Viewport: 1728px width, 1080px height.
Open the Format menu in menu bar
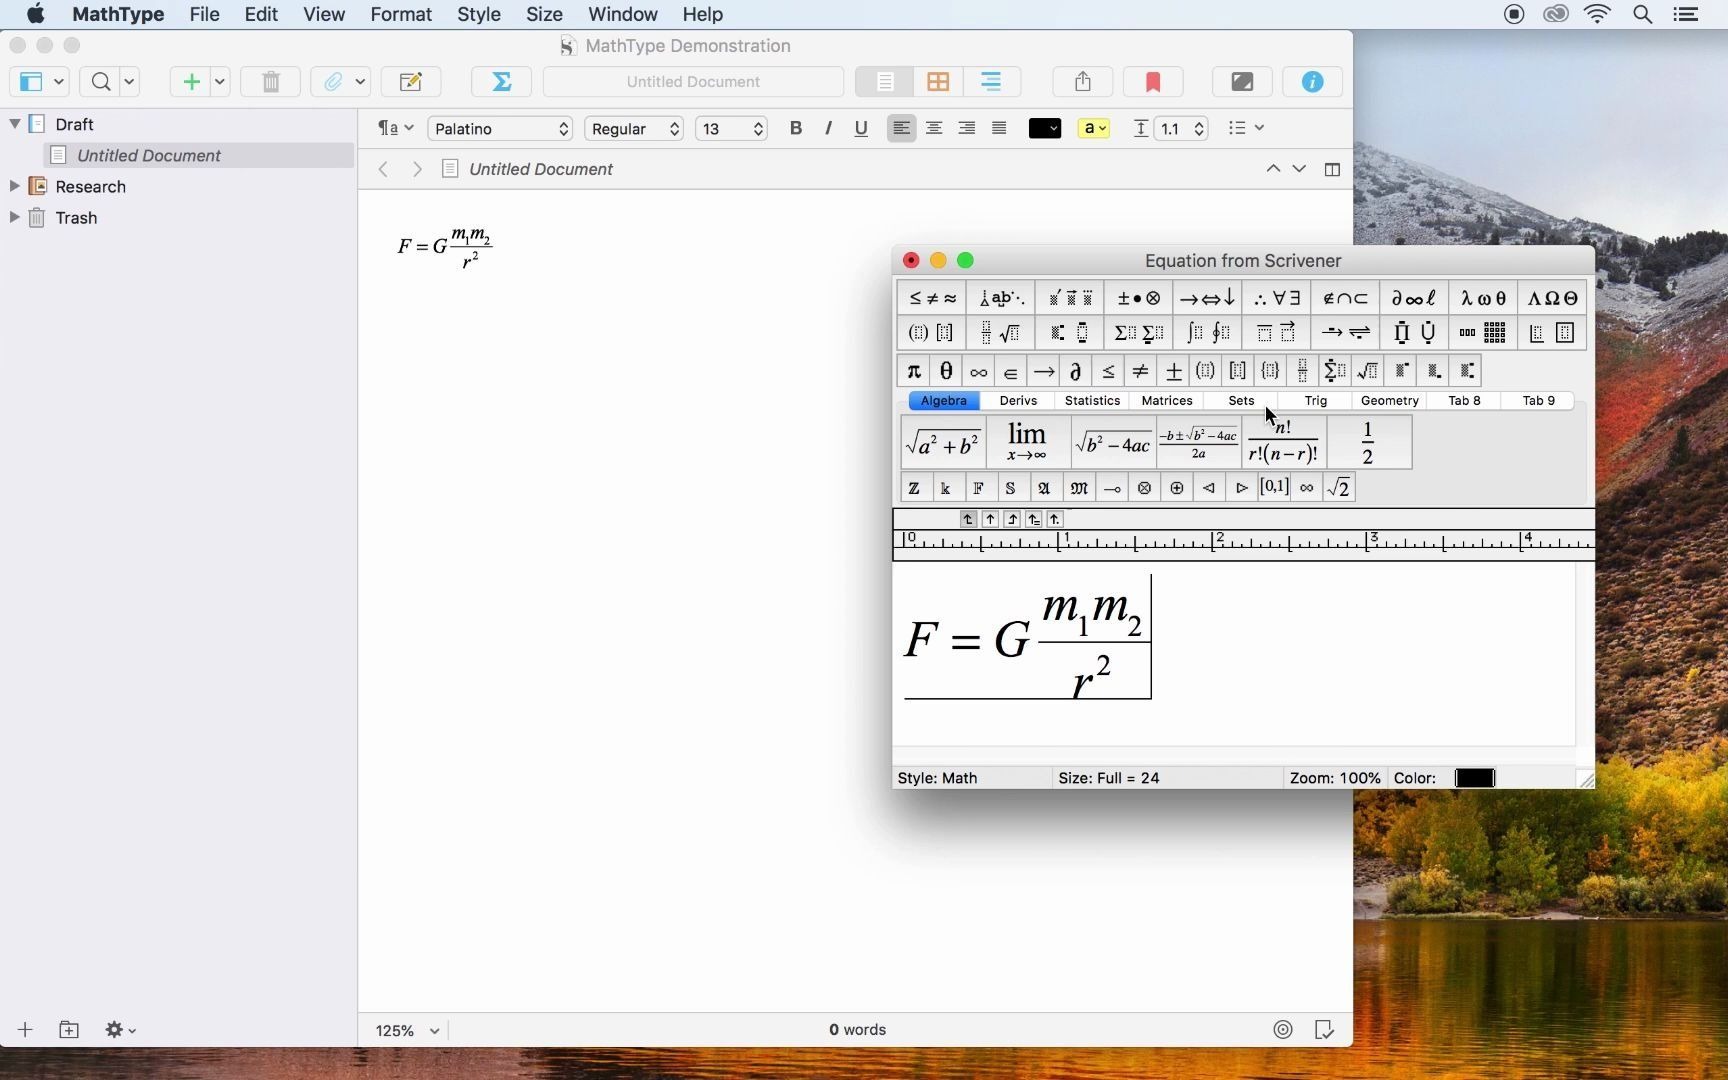[401, 15]
